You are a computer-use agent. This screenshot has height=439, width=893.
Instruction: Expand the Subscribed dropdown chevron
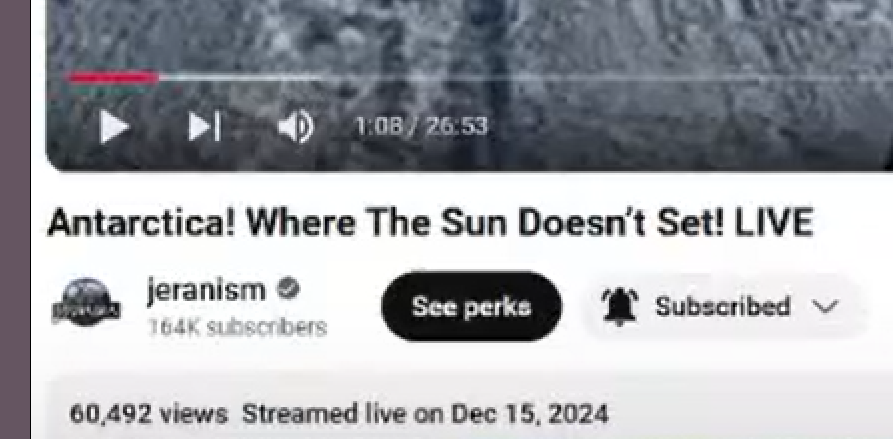825,307
